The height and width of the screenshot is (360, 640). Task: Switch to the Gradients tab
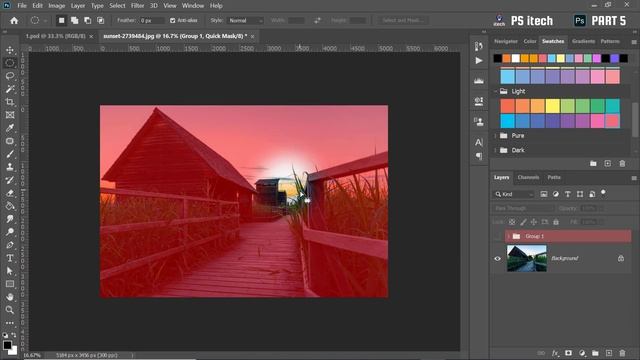tap(583, 41)
